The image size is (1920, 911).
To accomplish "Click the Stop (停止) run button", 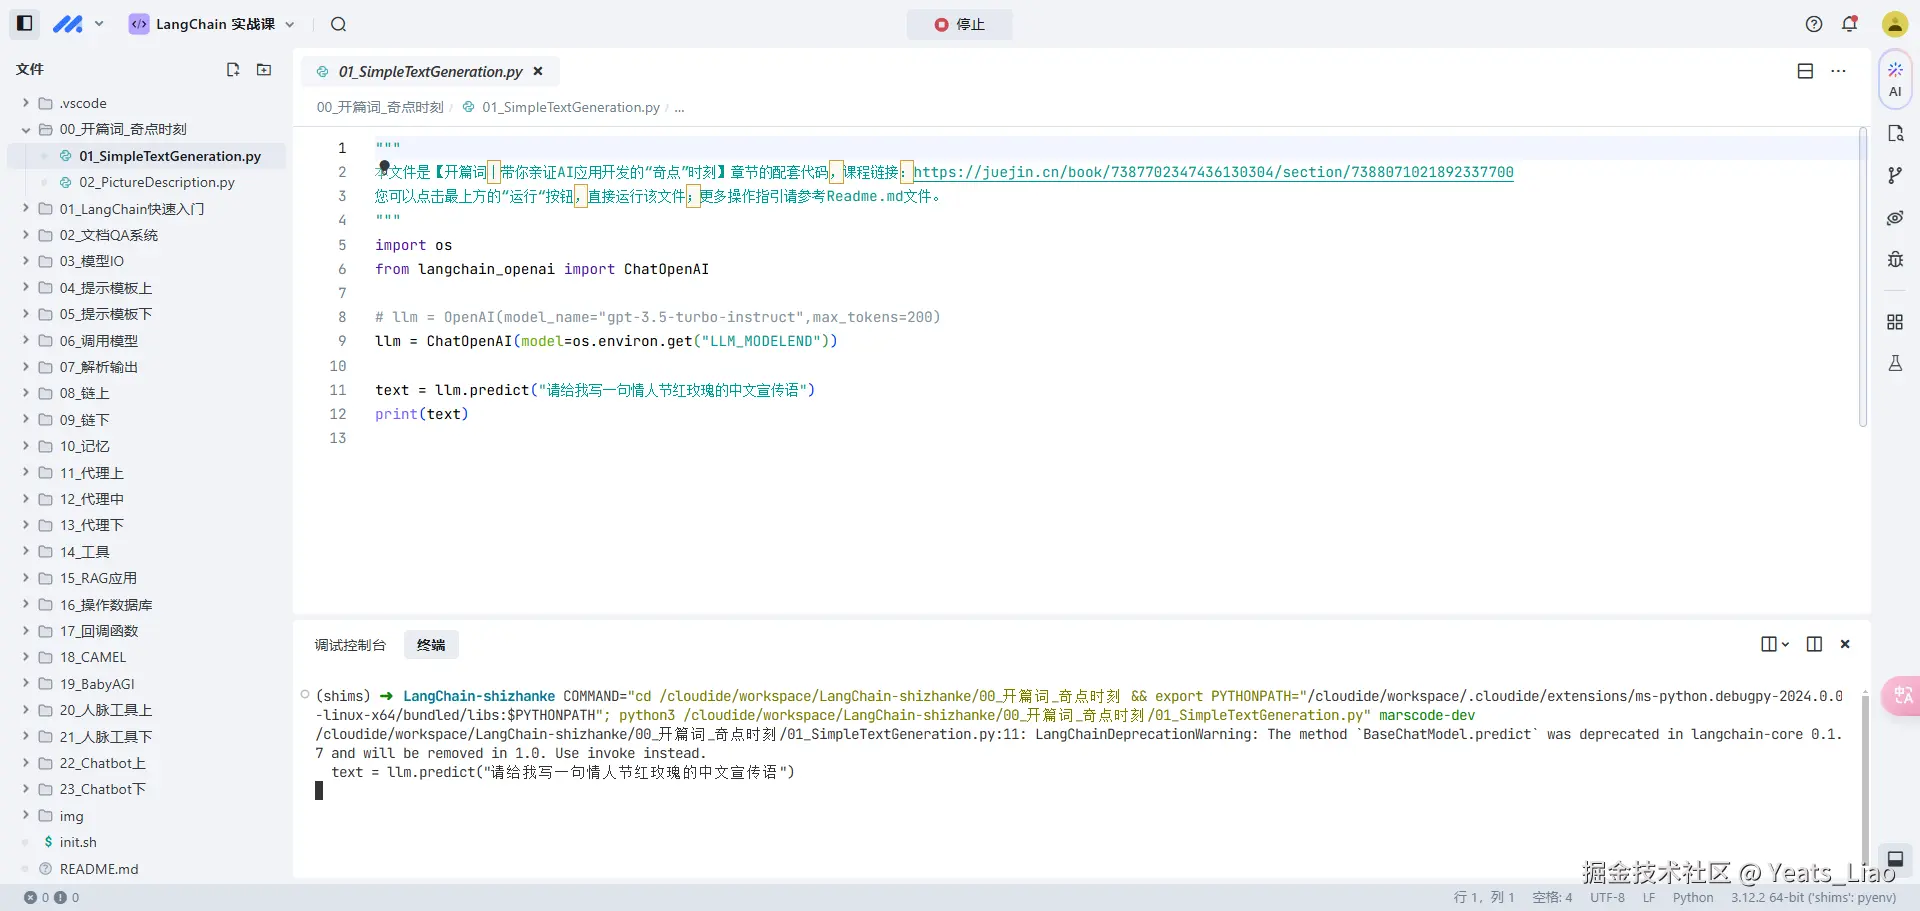I will click(x=959, y=24).
